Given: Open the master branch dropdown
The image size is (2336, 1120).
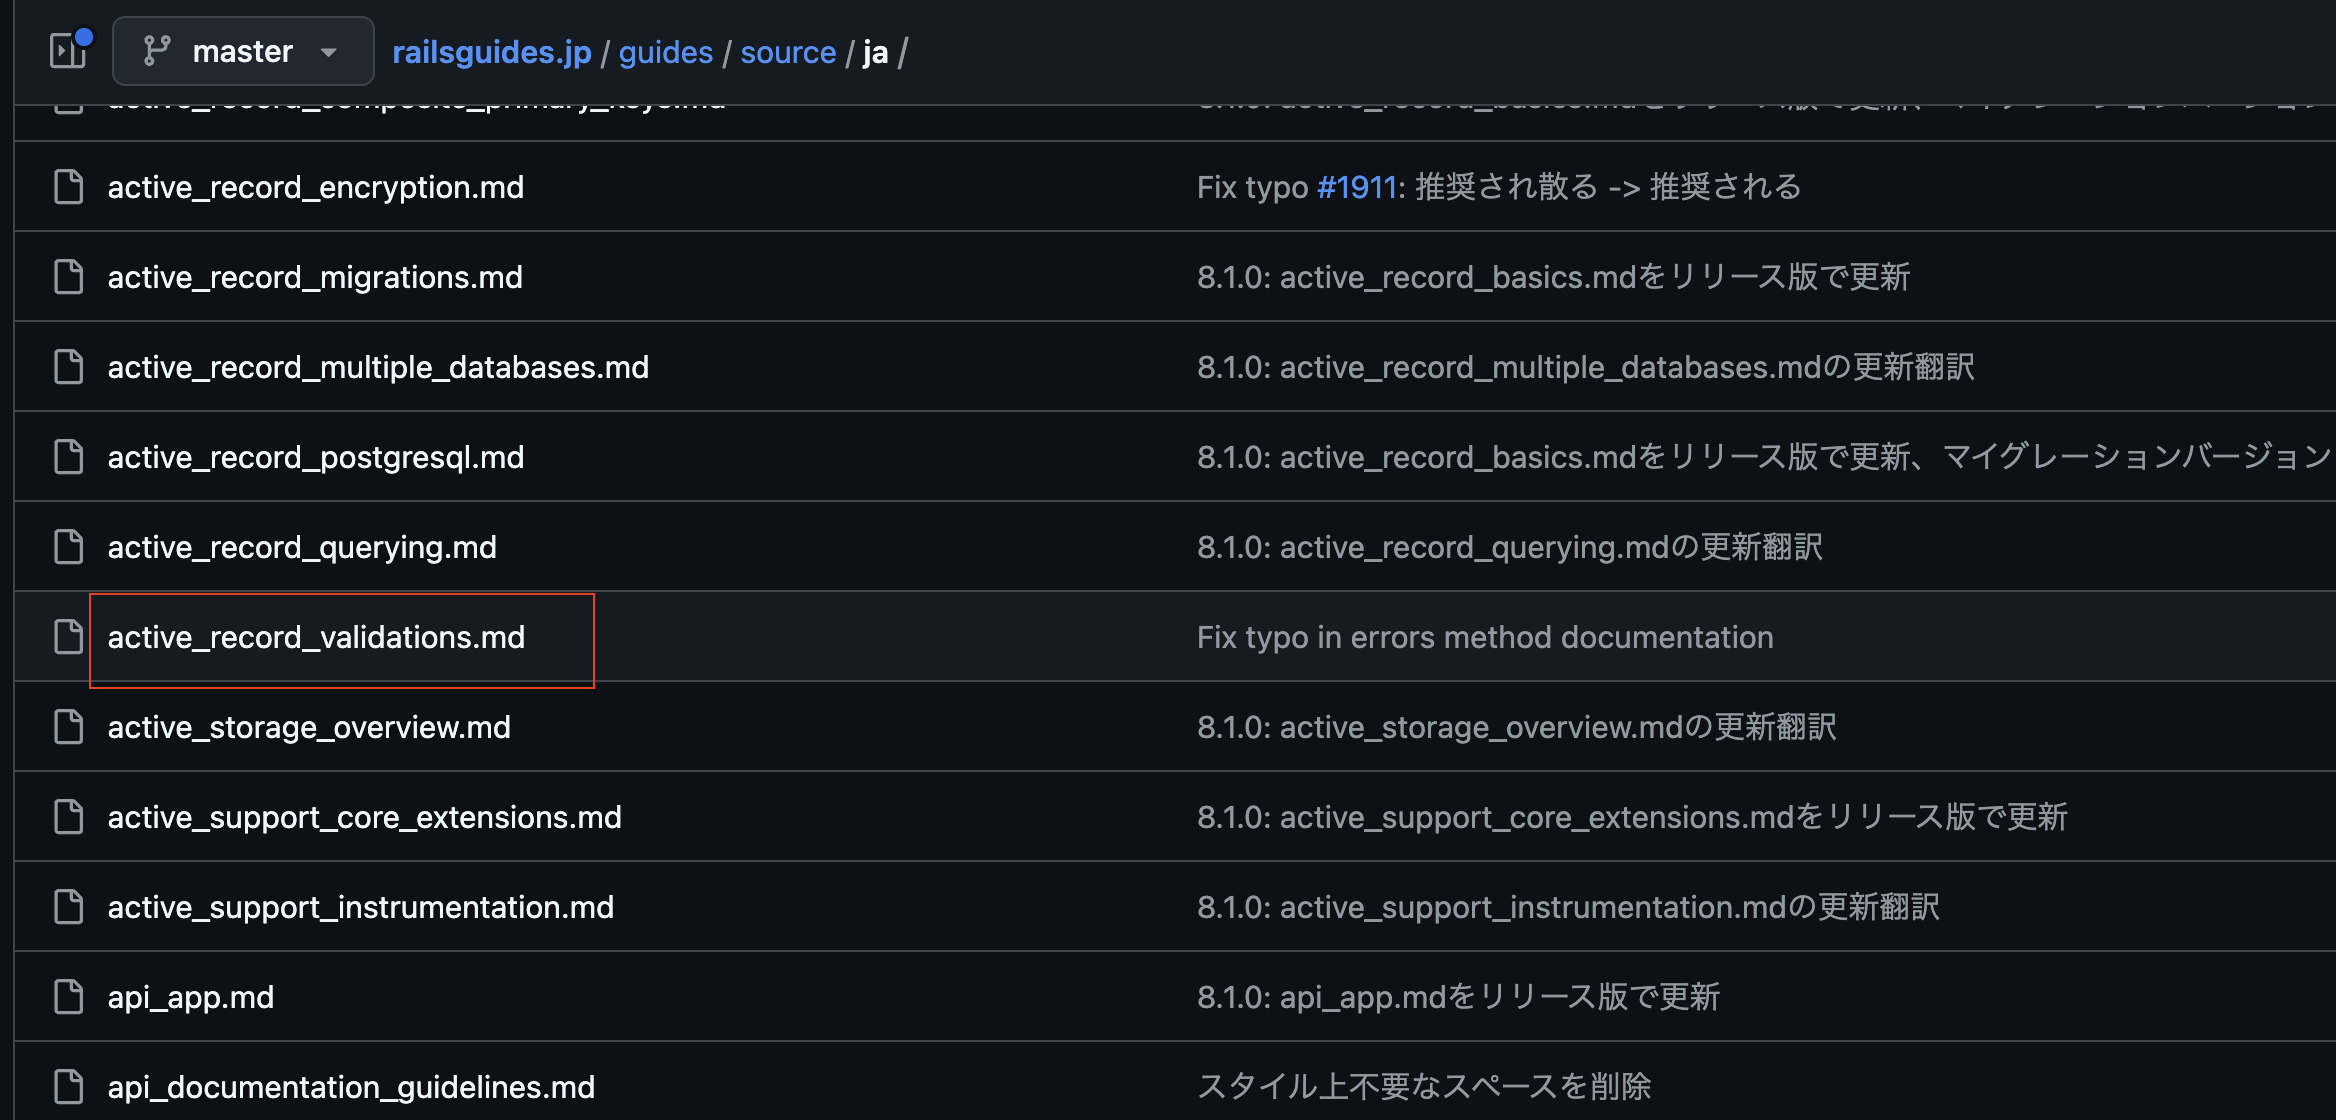Looking at the screenshot, I should pyautogui.click(x=243, y=51).
